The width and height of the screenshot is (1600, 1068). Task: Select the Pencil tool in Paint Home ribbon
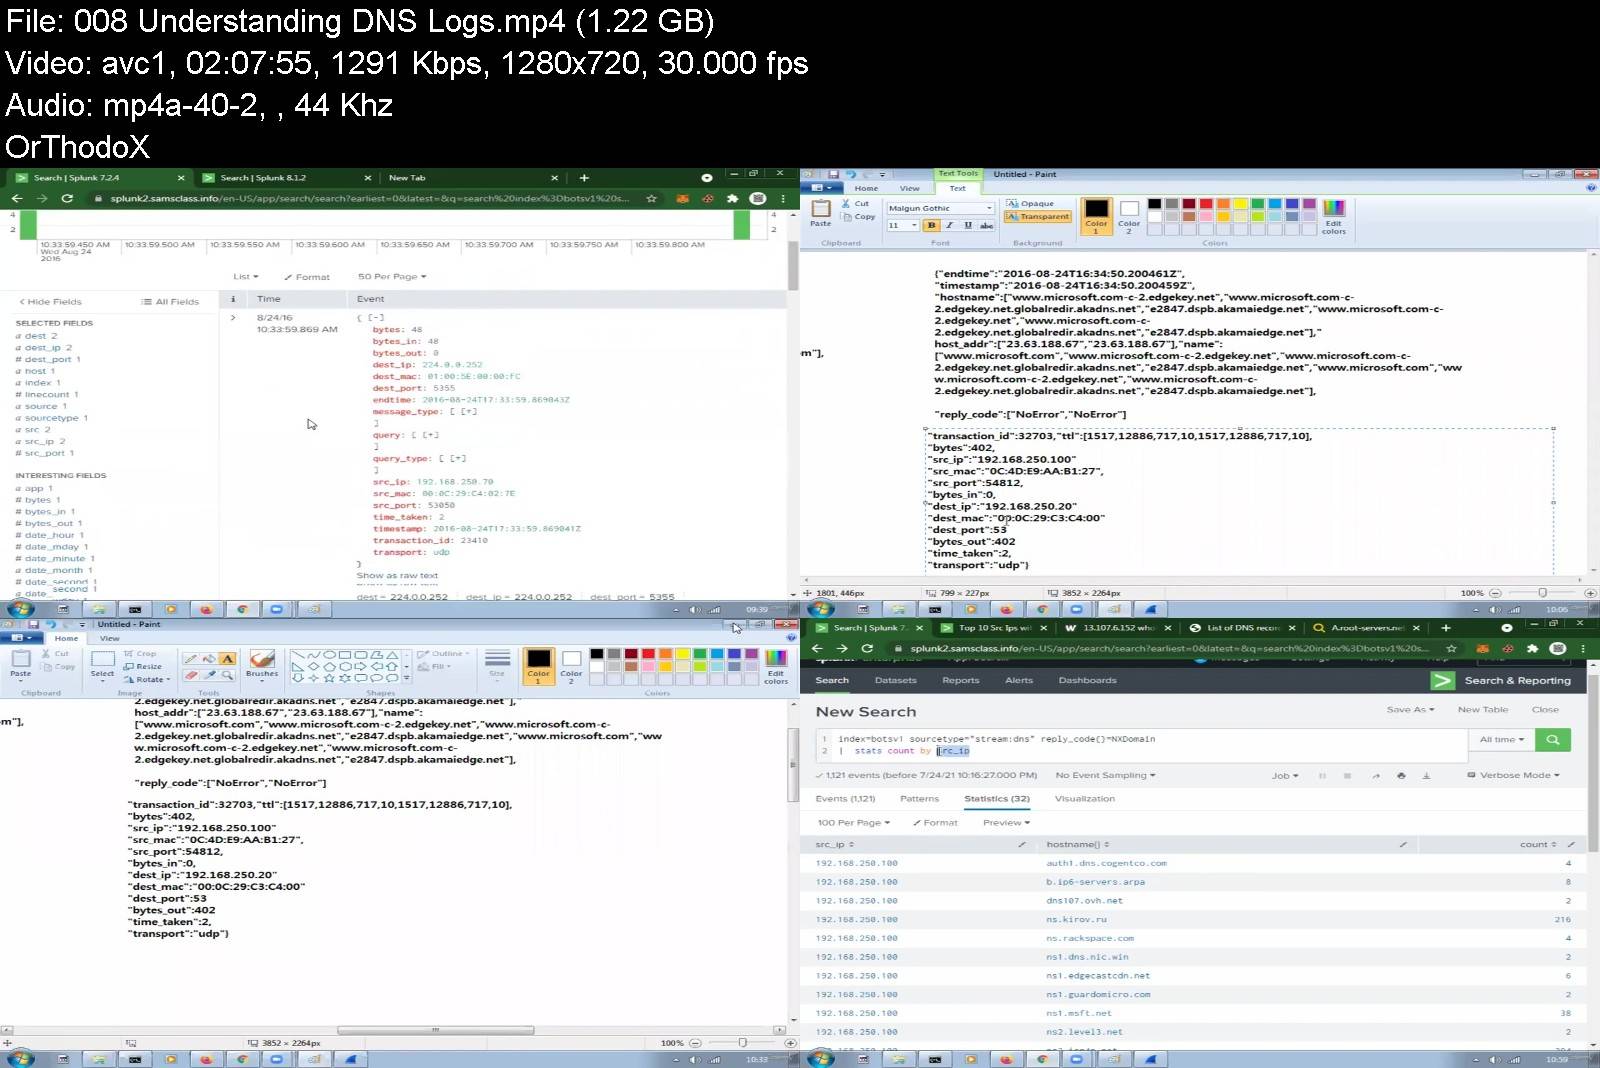[x=190, y=659]
